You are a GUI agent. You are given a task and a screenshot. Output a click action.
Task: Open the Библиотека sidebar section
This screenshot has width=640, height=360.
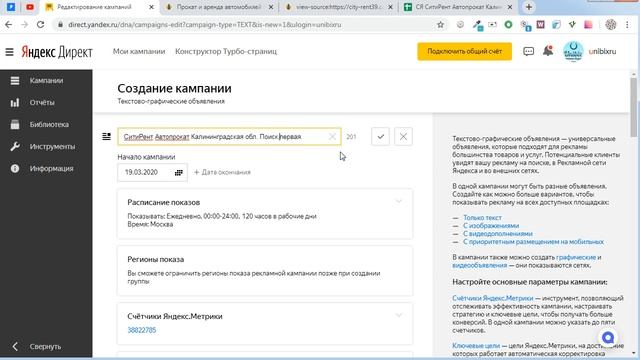46,124
